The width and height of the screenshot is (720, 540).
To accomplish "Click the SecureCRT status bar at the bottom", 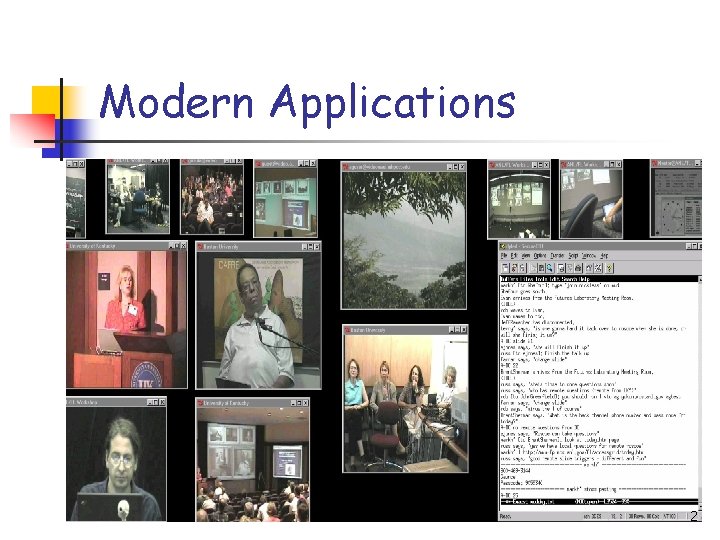I will [x=600, y=516].
